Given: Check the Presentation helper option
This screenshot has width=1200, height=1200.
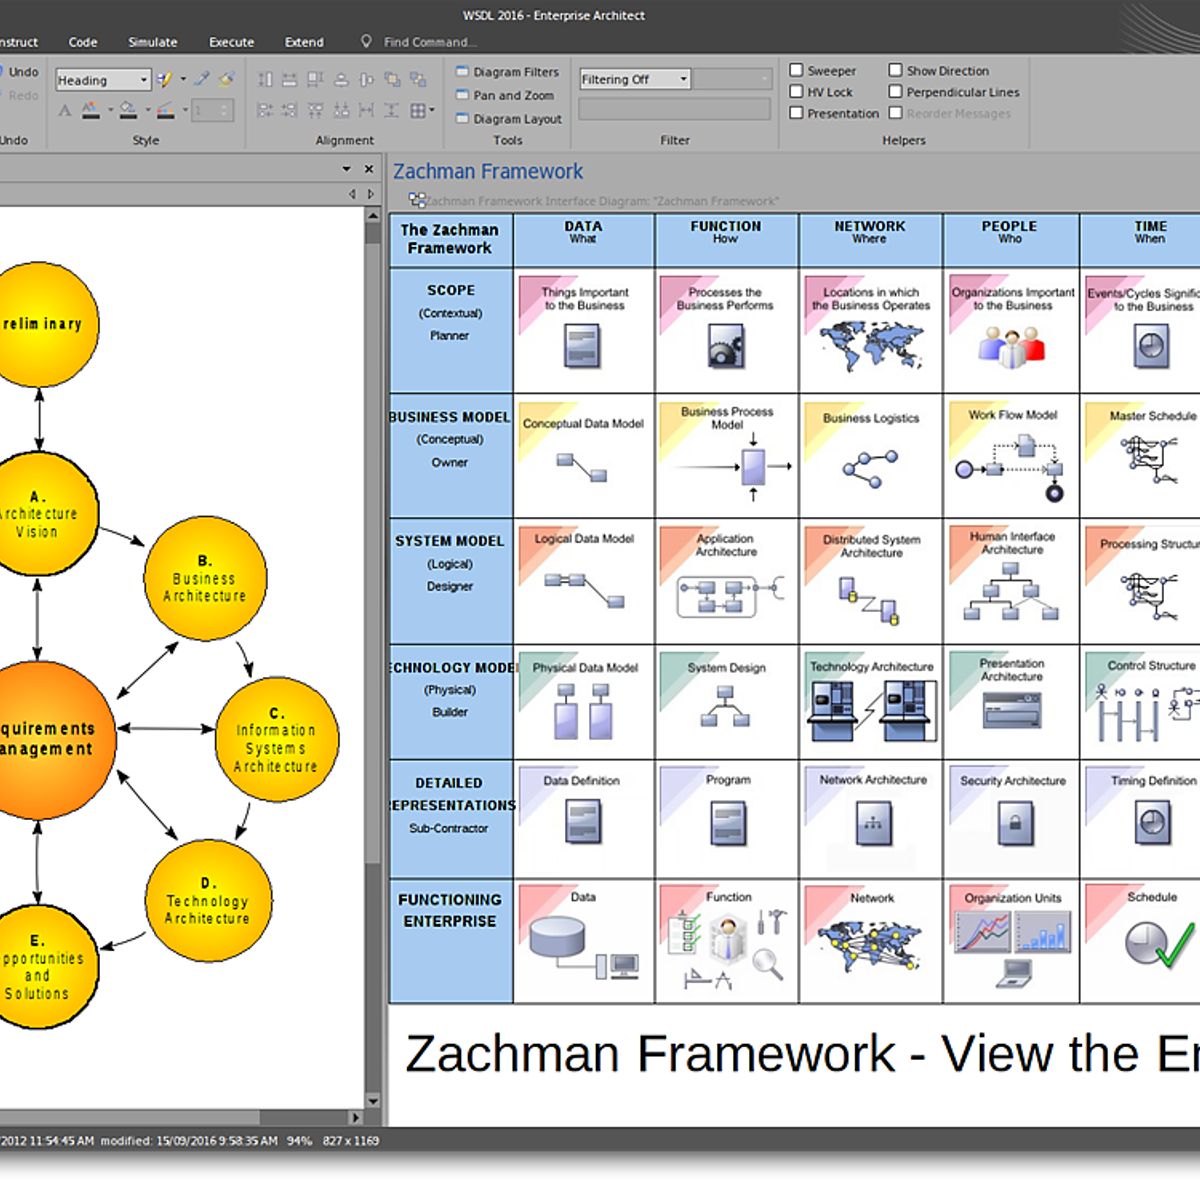Looking at the screenshot, I should (797, 113).
